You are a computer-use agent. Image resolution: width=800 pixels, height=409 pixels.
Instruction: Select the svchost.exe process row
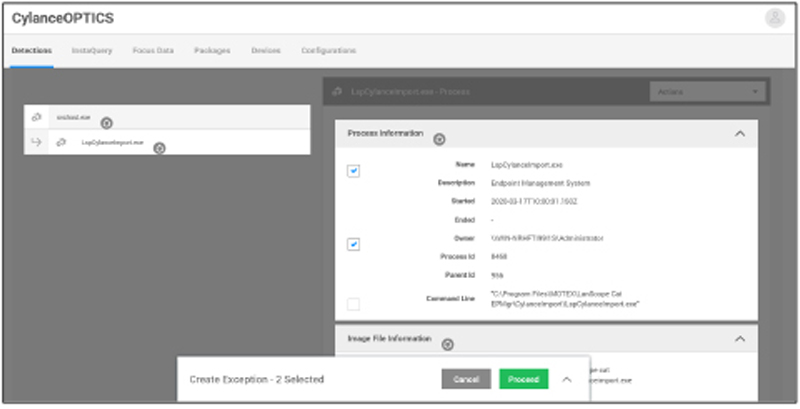(167, 117)
